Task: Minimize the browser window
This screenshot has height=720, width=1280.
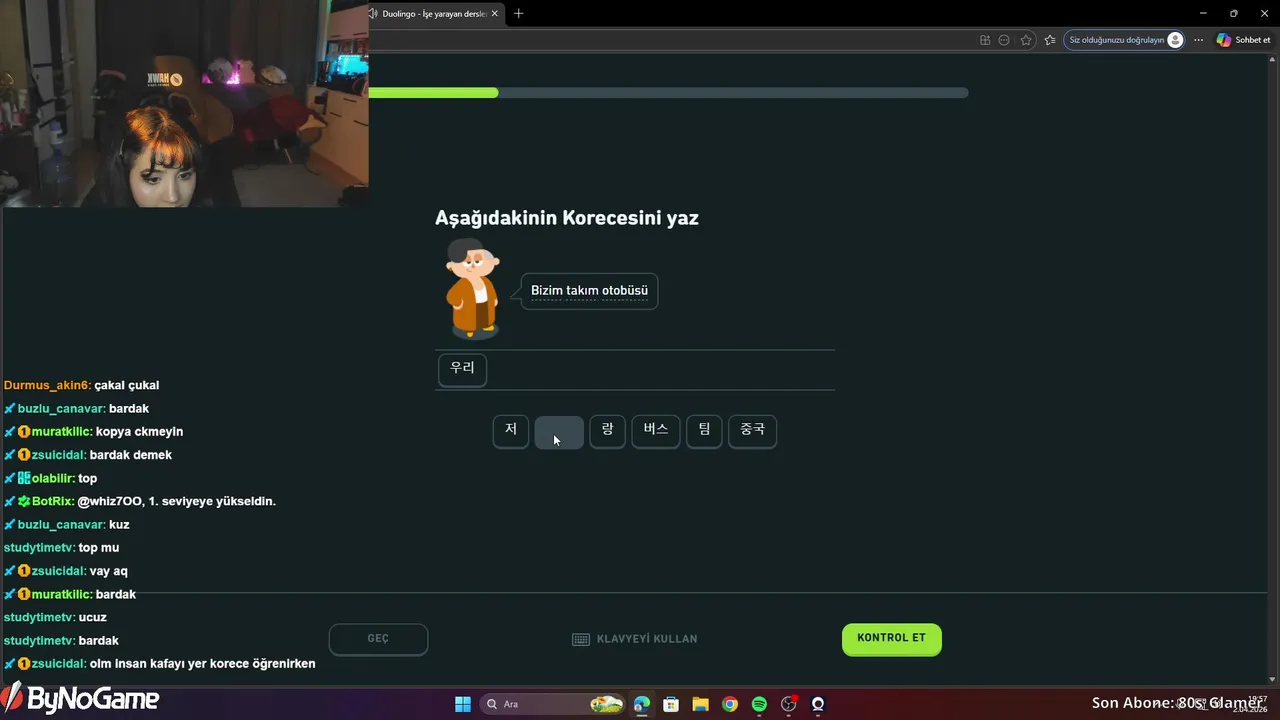Action: (x=1202, y=13)
